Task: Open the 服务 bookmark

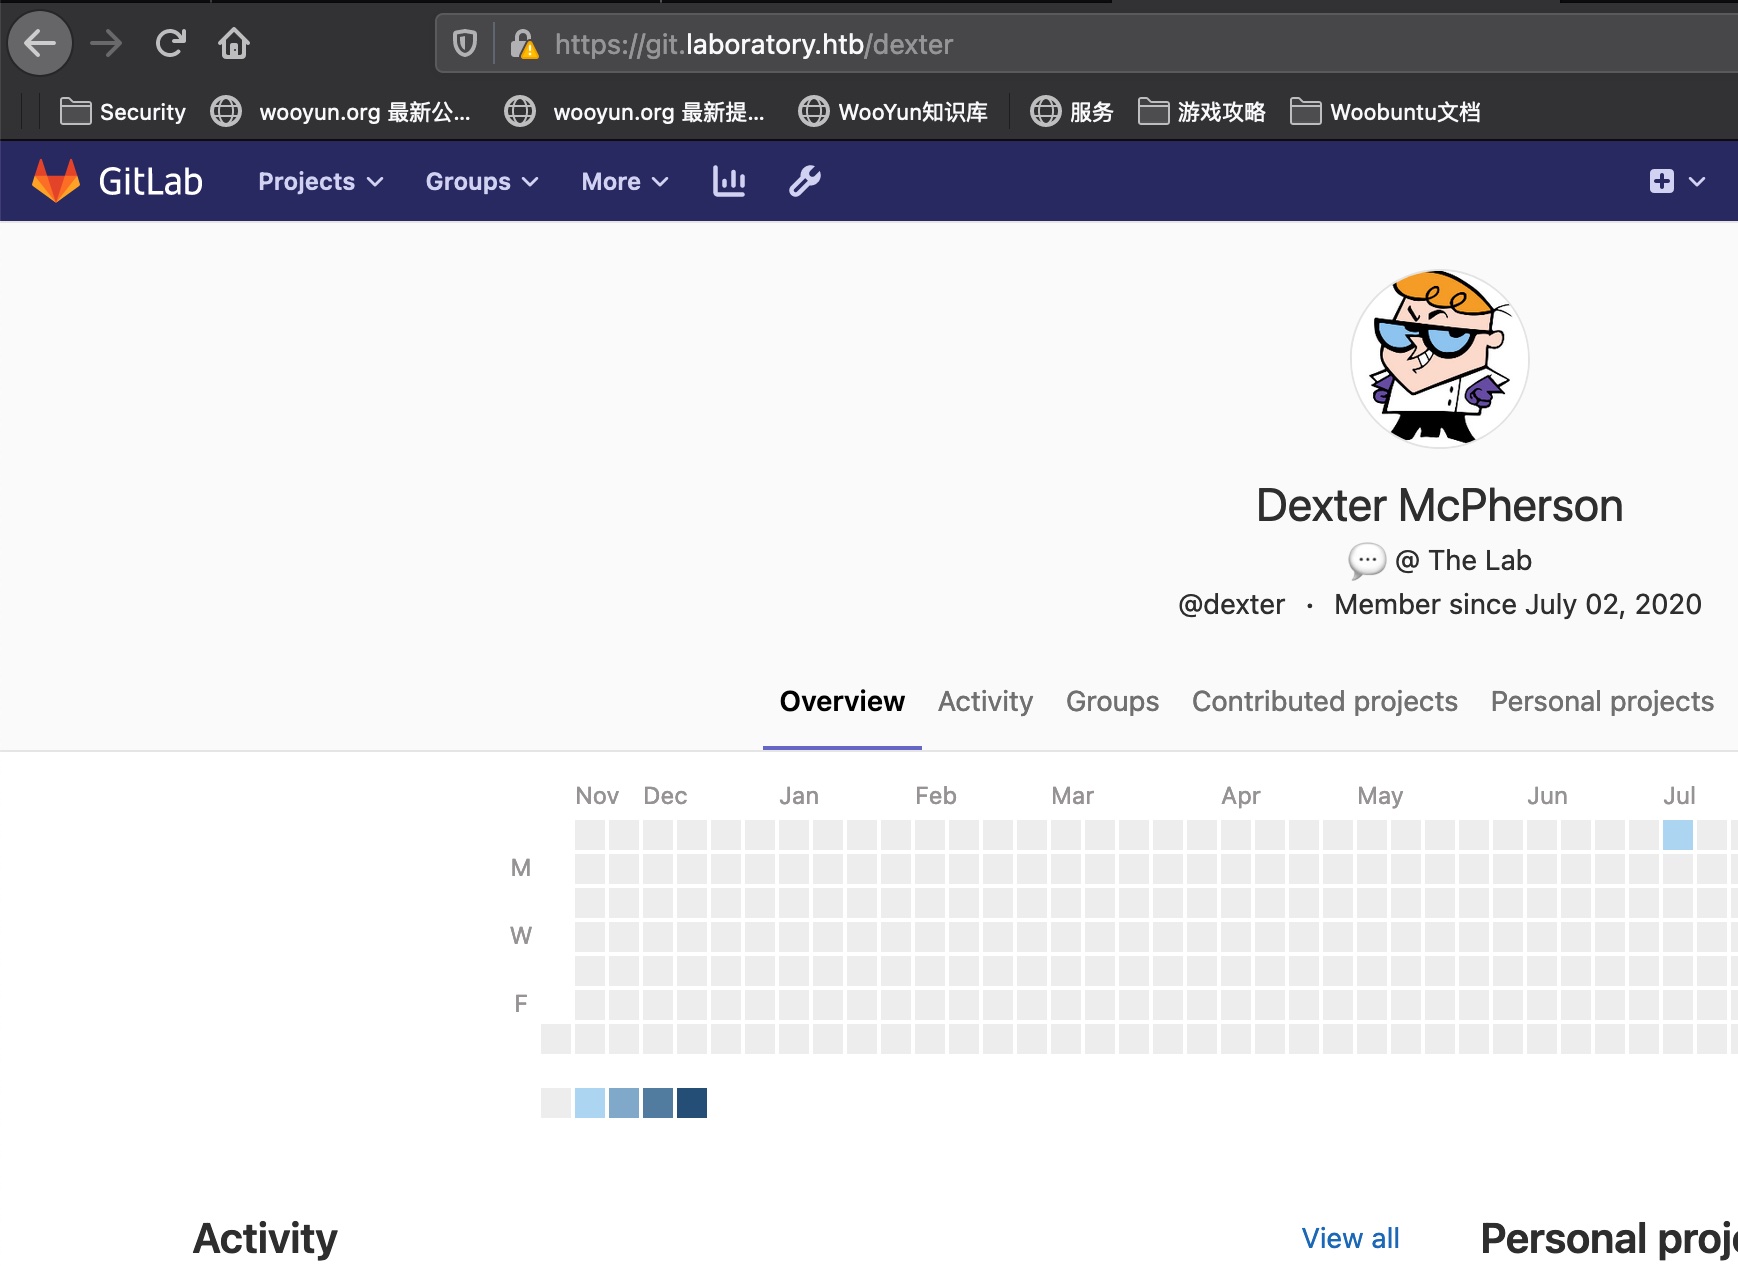Action: (x=1071, y=112)
